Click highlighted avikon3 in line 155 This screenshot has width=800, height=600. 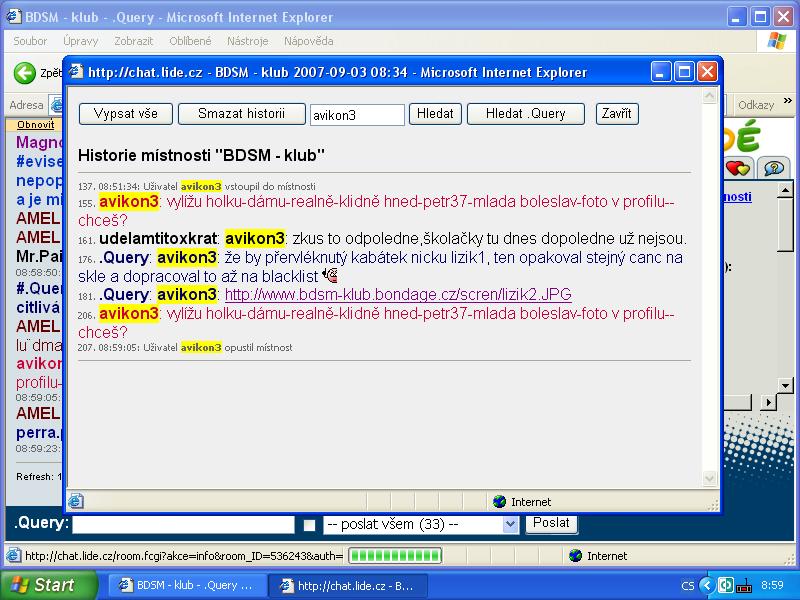[129, 202]
